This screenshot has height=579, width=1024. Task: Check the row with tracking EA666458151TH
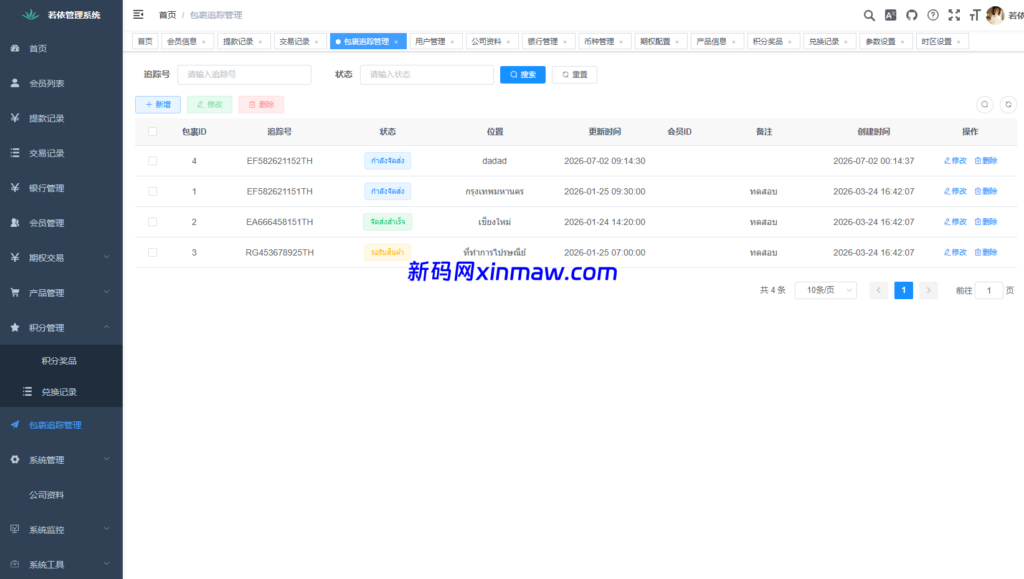[x=152, y=222]
